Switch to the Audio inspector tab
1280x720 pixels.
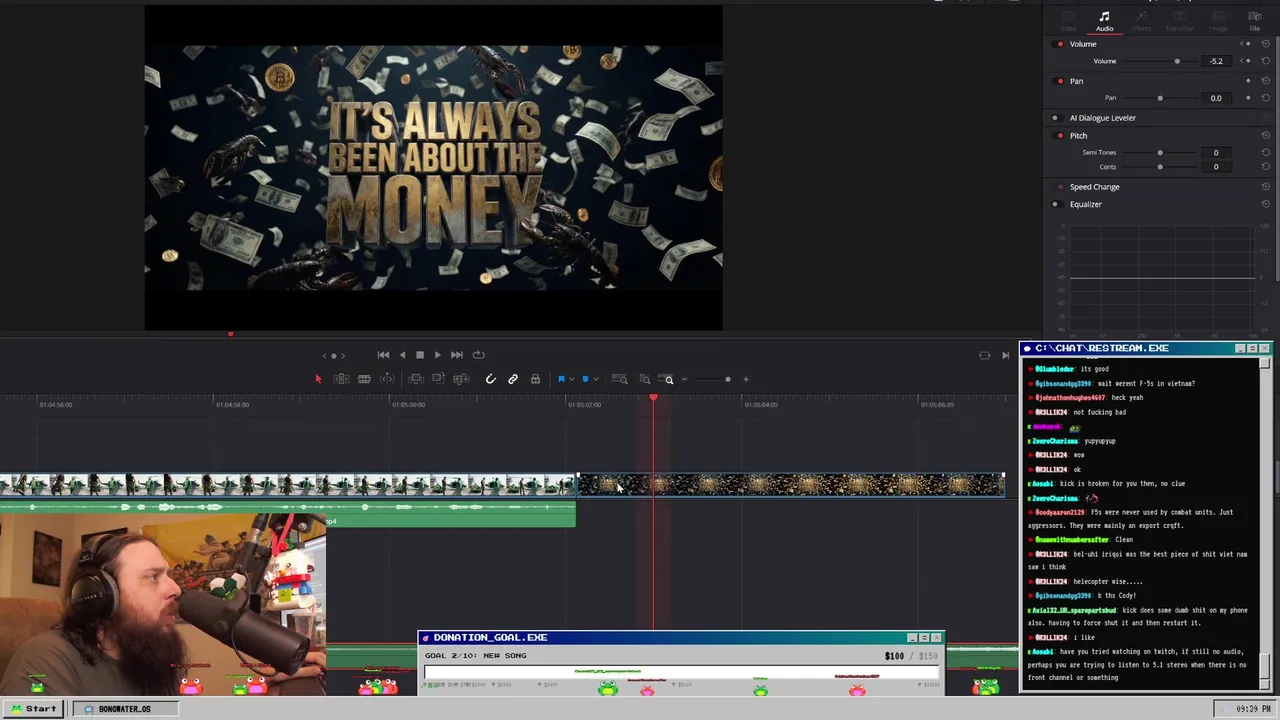(1104, 21)
